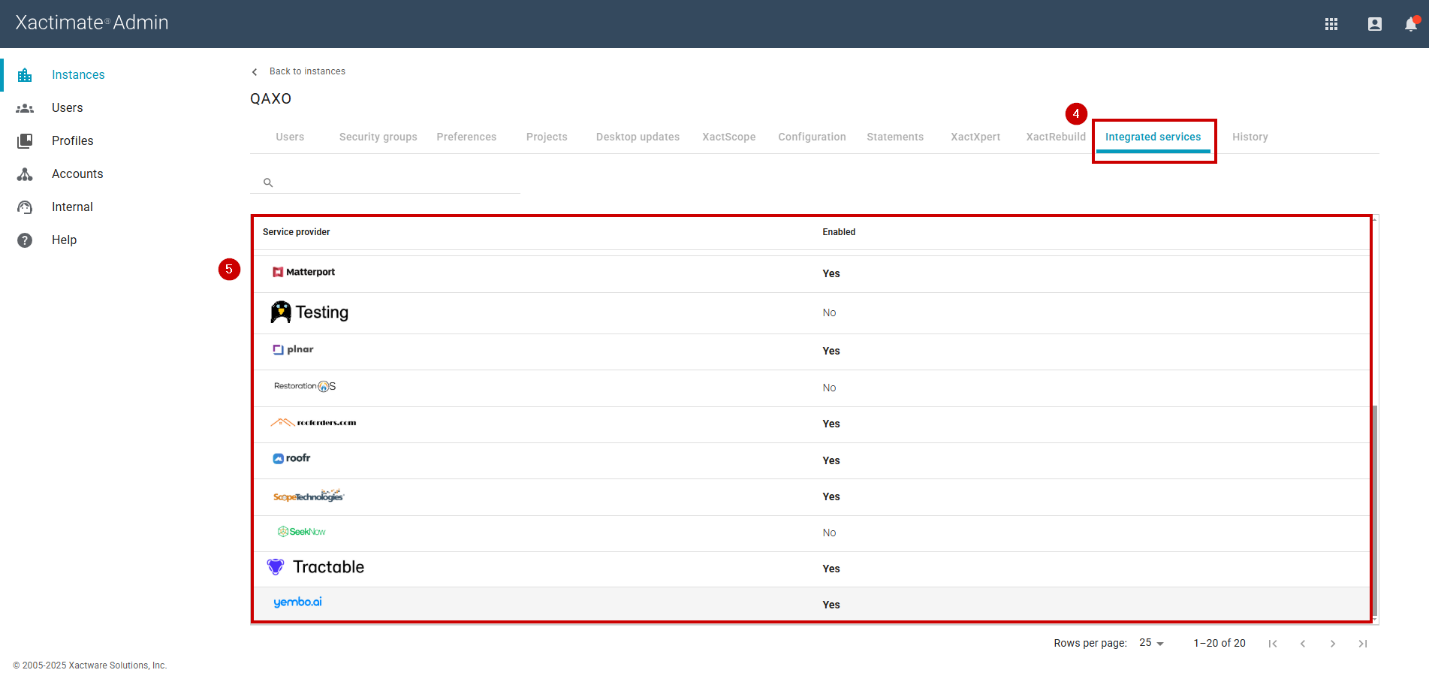
Task: Open Users in the sidebar
Action: [x=67, y=108]
